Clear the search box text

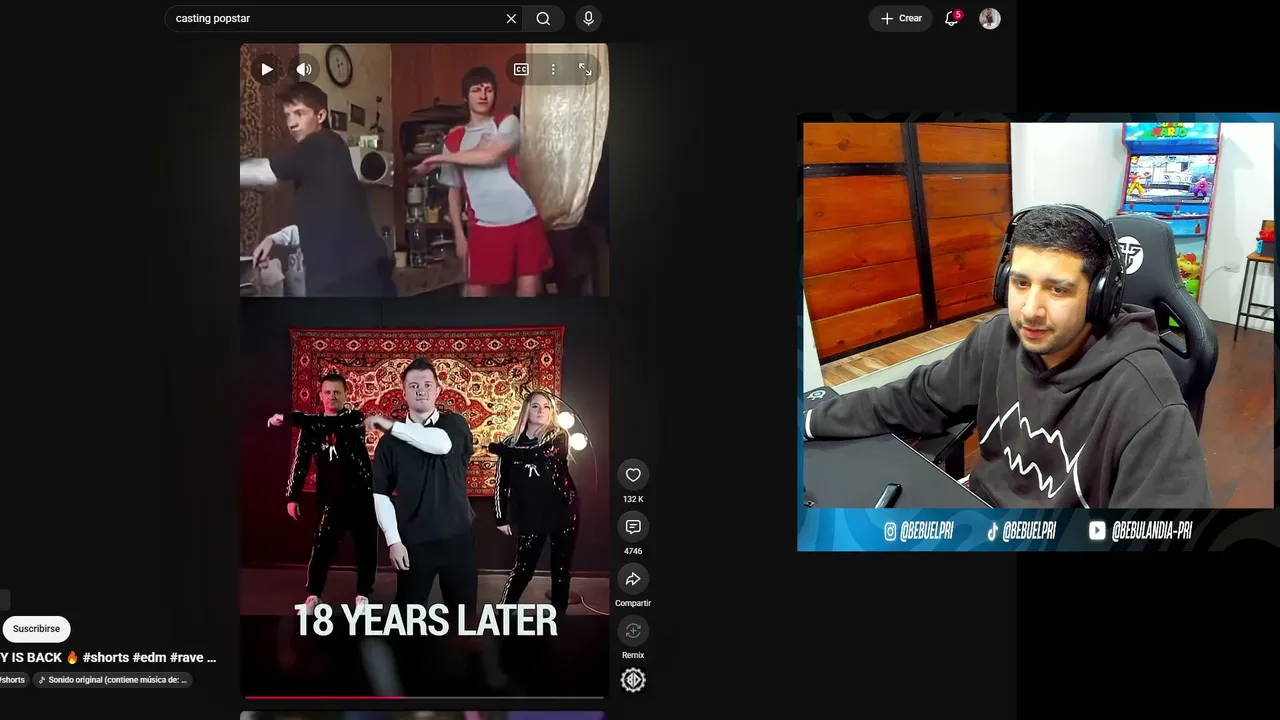(511, 18)
